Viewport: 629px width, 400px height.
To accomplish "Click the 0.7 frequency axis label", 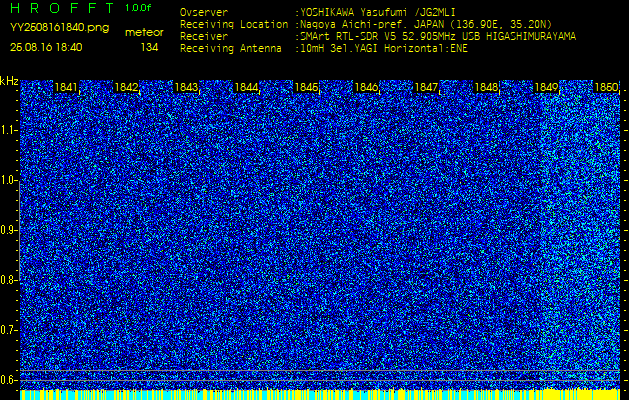I will point(8,330).
